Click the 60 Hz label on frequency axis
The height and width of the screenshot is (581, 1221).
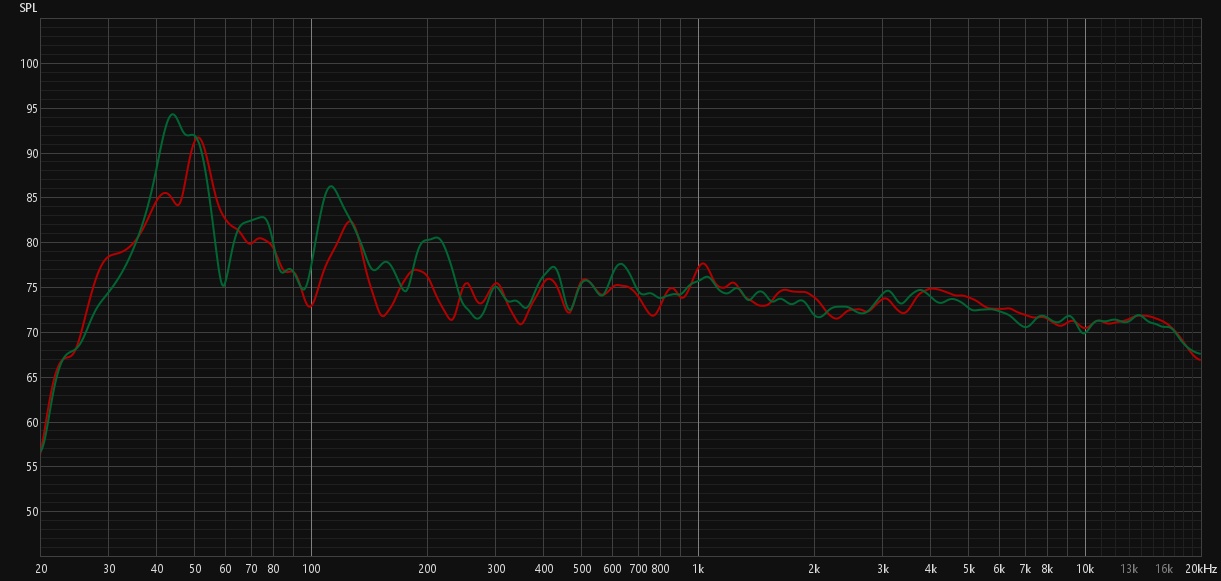coord(225,569)
